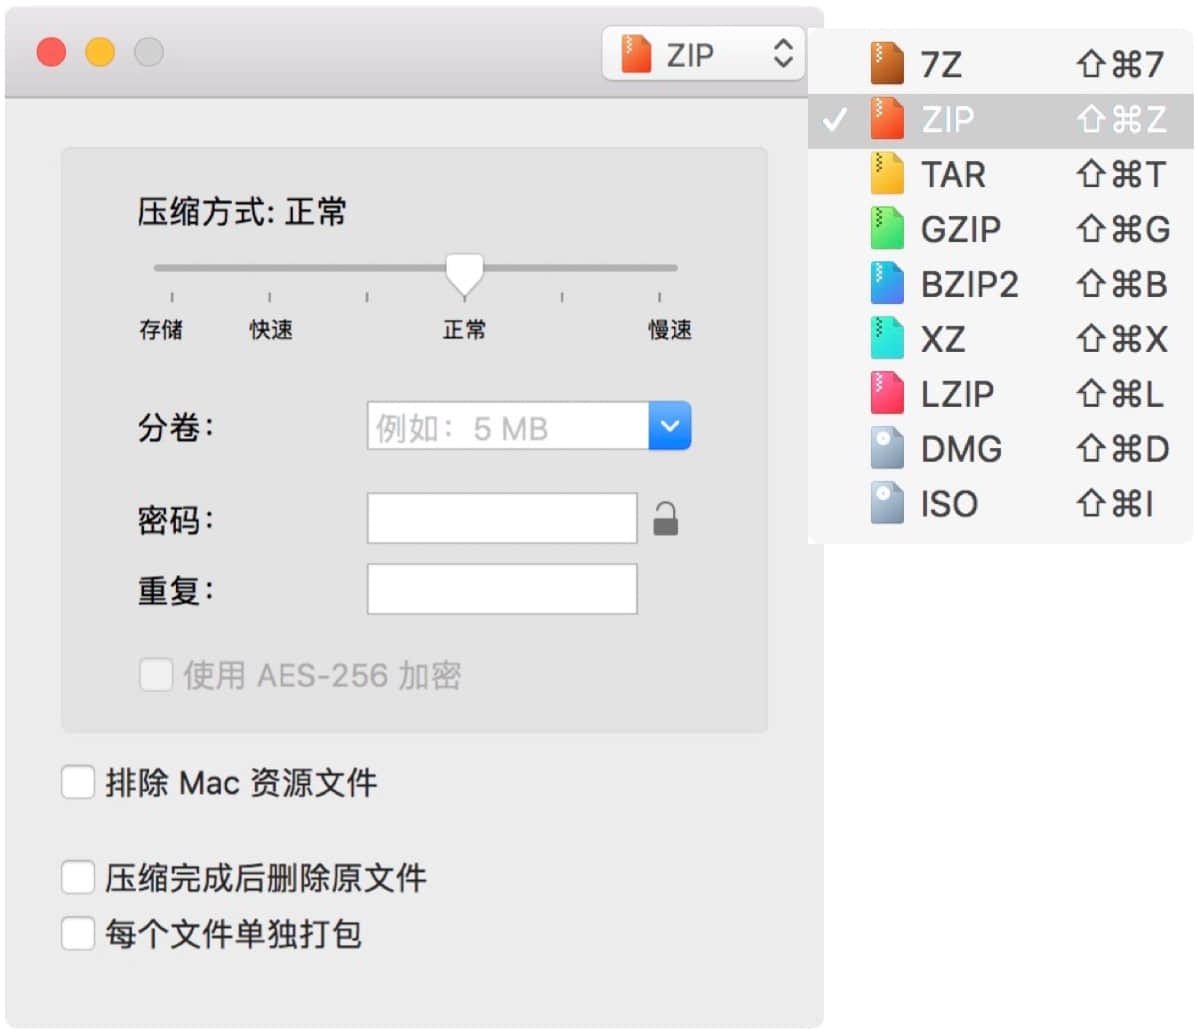Open the ZIP format popup selector

click(x=703, y=54)
